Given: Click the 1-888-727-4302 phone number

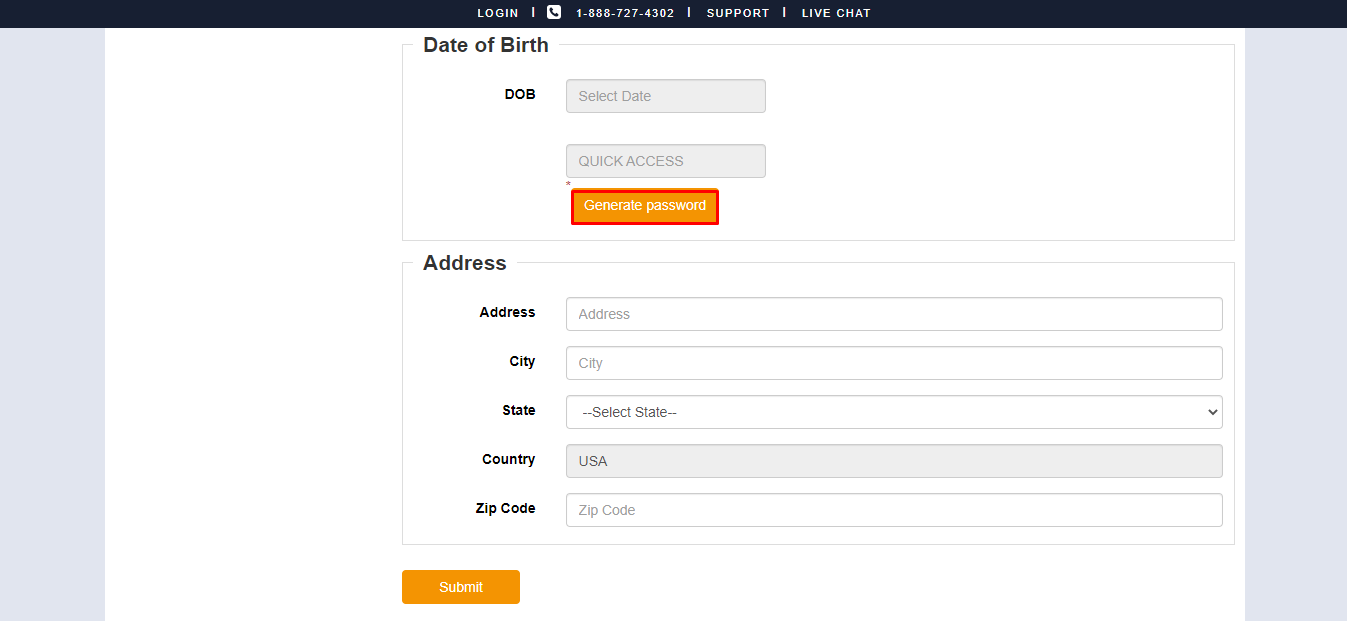Looking at the screenshot, I should click(x=625, y=13).
